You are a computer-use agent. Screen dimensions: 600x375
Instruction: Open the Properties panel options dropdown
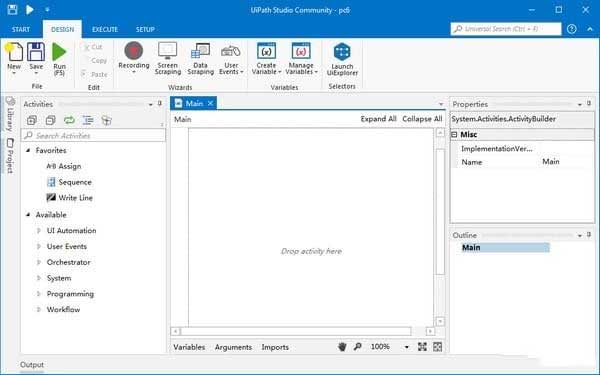(580, 104)
